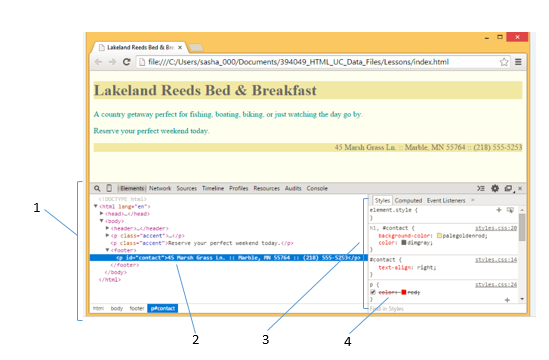Collapse the footer element node

pos(107,250)
